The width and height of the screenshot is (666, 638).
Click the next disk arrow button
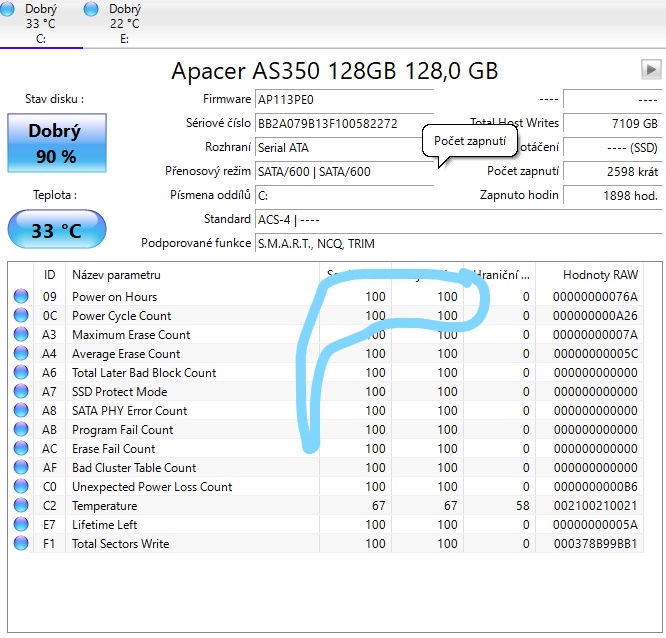pos(651,70)
